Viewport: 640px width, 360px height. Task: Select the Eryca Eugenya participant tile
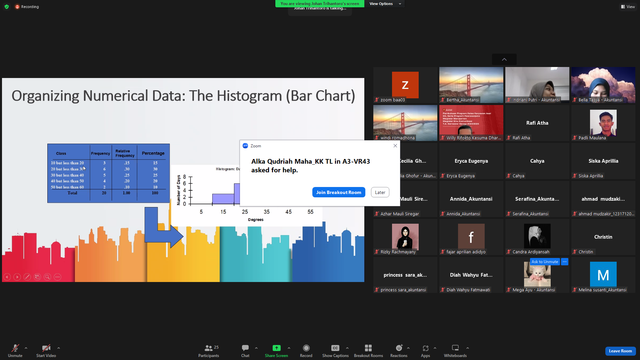coord(471,161)
